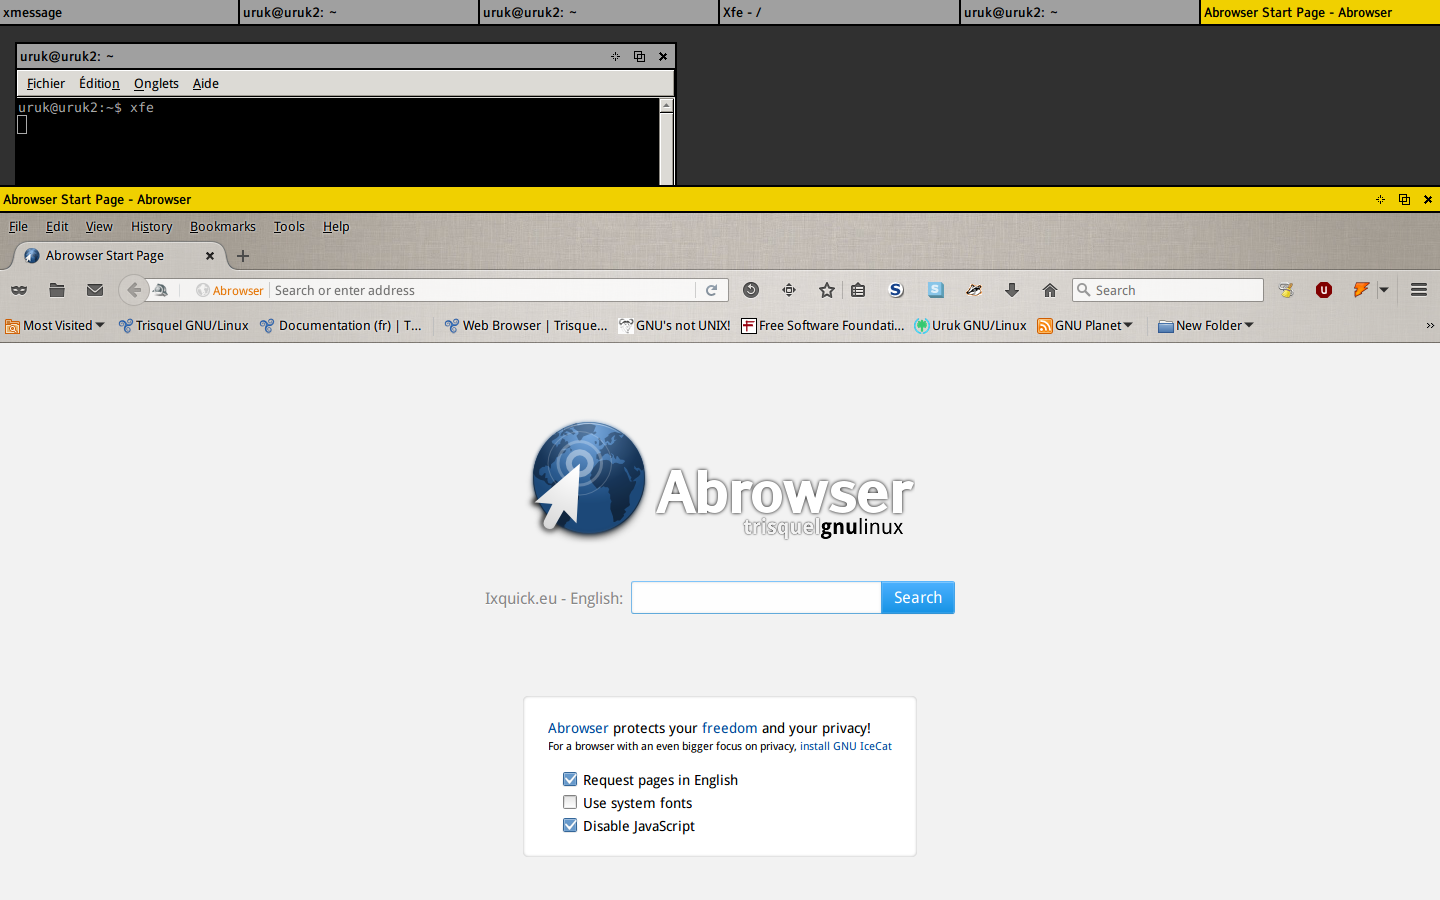Screen dimensions: 1440x900
Task: Open the Bookmarks menu
Action: tap(223, 227)
